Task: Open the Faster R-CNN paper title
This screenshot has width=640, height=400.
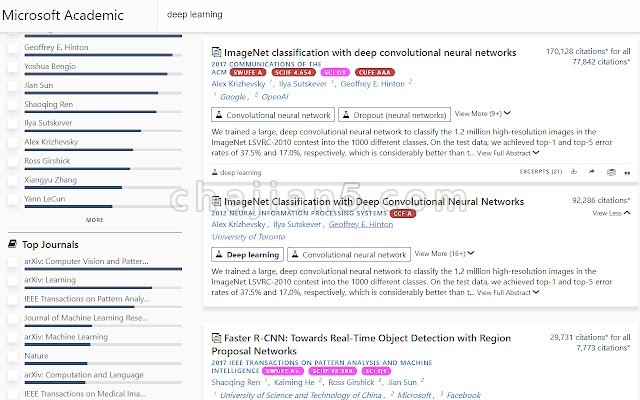Action: (361, 344)
